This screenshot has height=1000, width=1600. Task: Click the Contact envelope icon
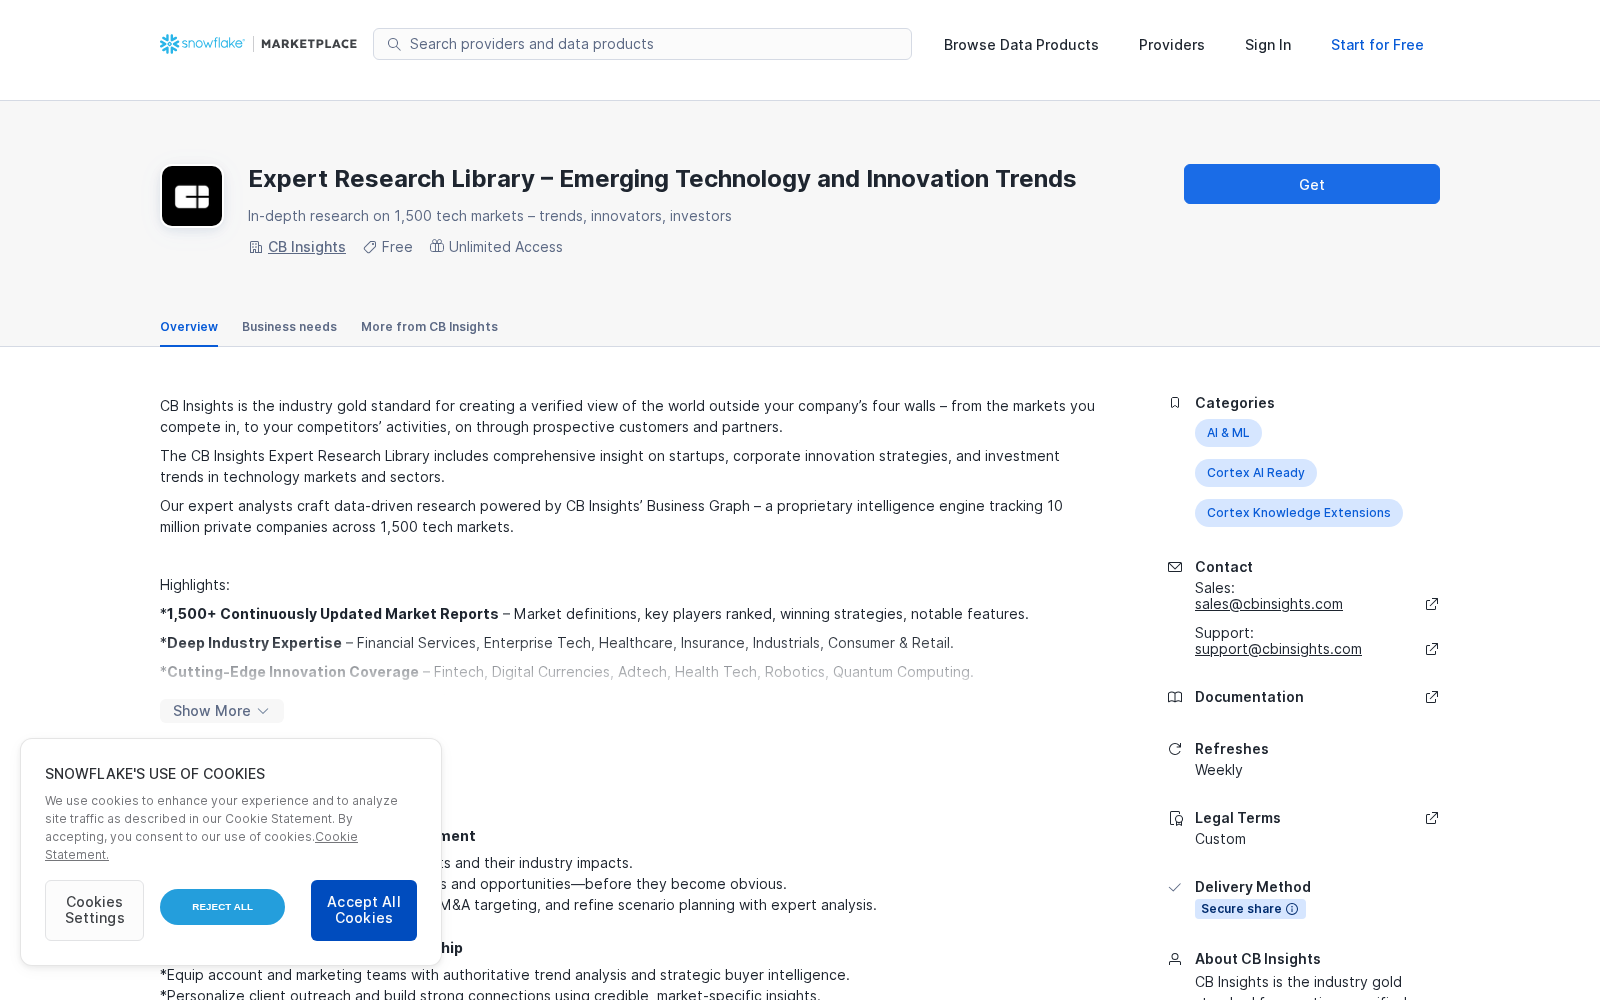(1175, 567)
